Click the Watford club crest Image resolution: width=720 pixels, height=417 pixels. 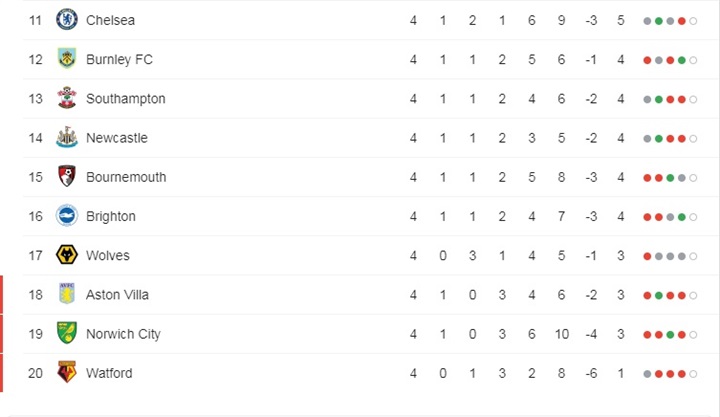point(67,372)
